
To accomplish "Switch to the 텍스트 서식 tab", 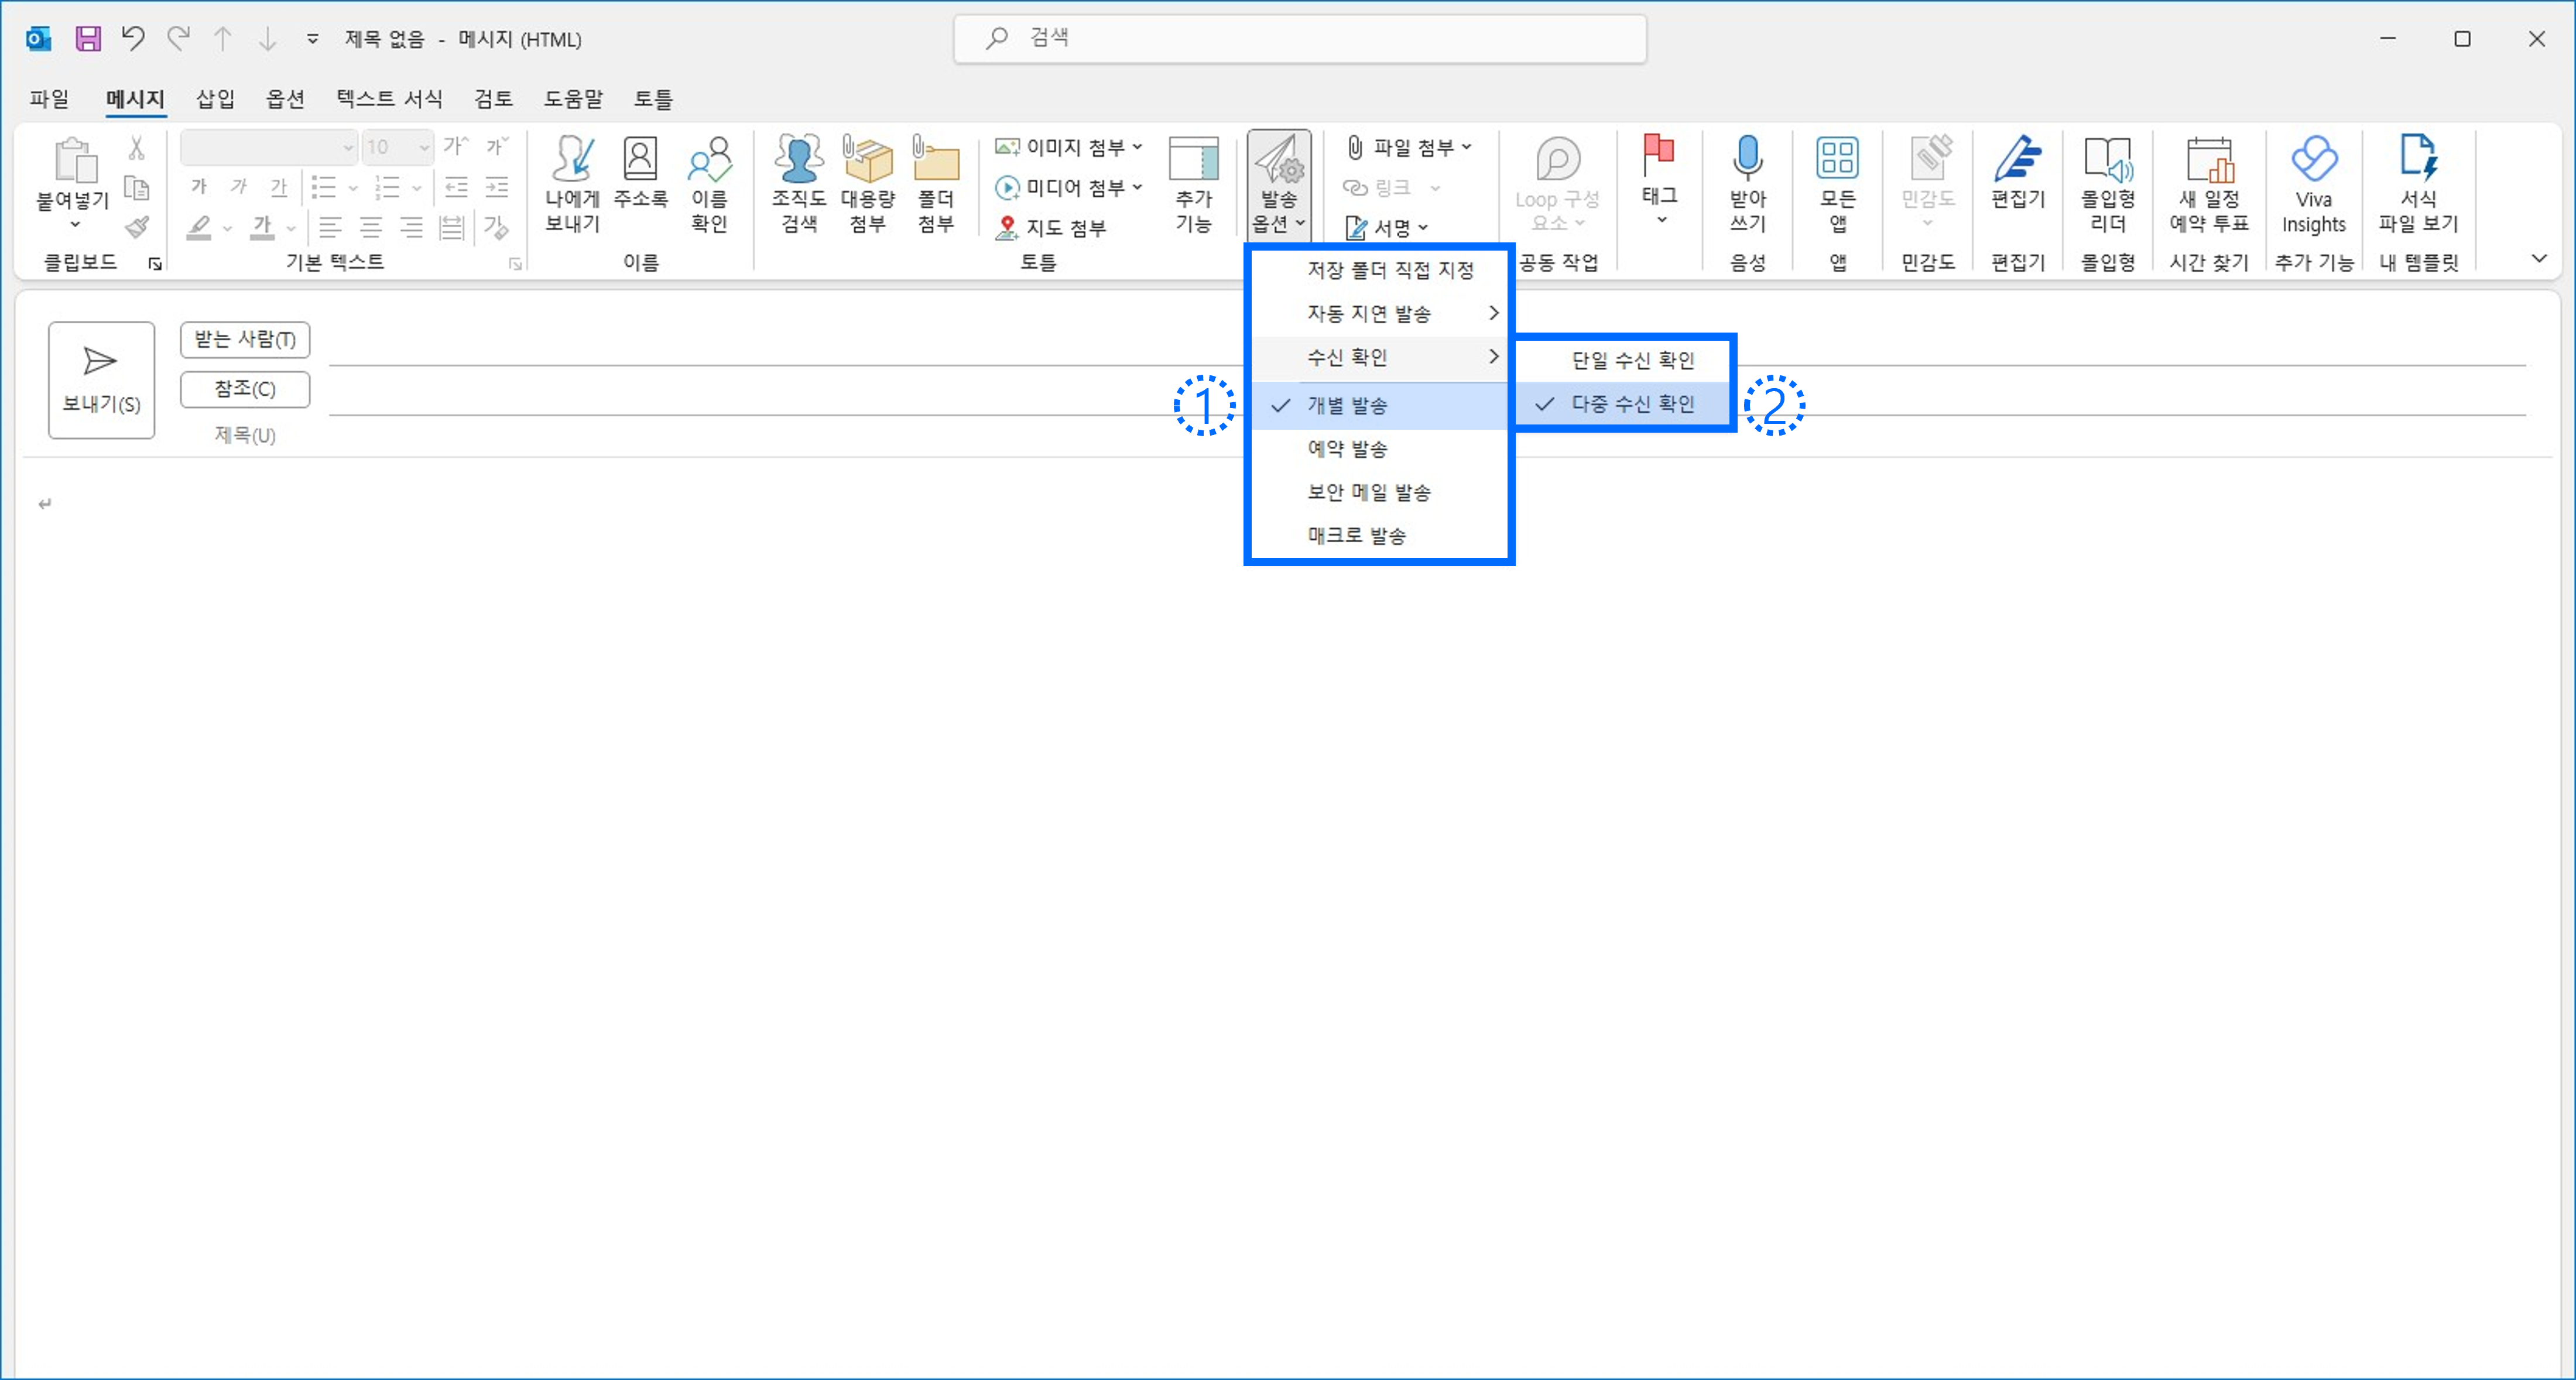I will (x=389, y=98).
